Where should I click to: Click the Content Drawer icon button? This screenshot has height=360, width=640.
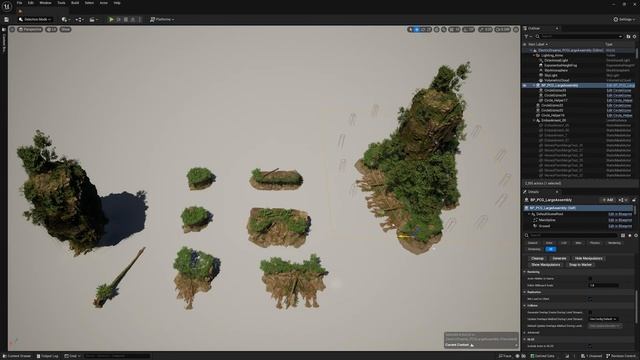click(x=17, y=356)
